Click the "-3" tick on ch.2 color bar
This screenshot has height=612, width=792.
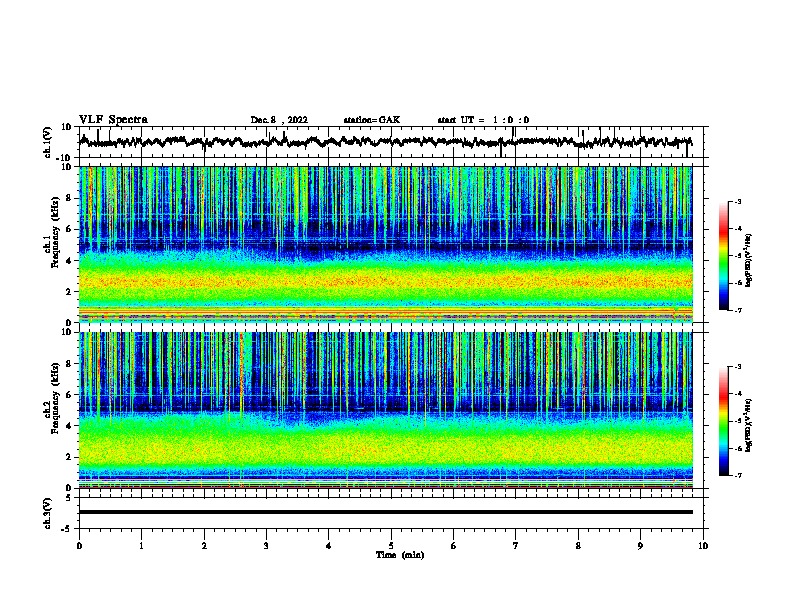tap(738, 367)
